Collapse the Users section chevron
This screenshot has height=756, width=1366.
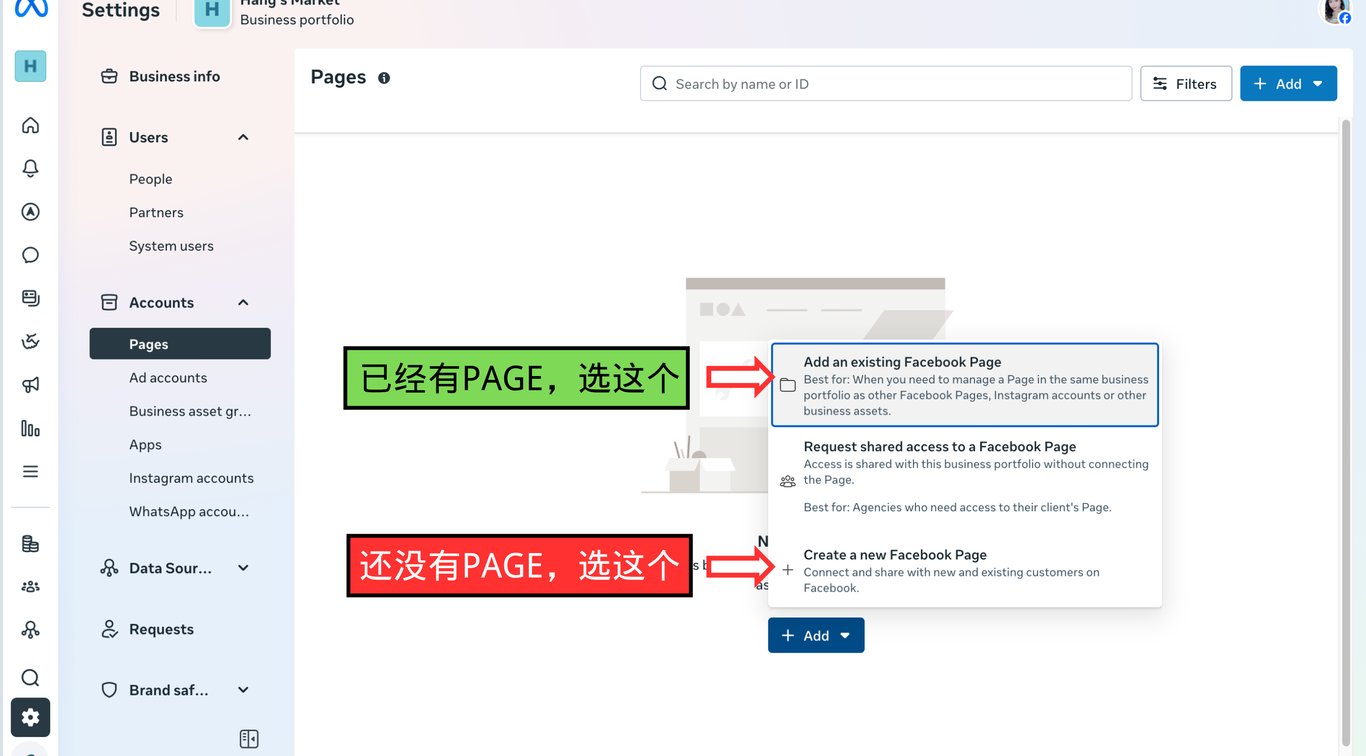pyautogui.click(x=243, y=137)
